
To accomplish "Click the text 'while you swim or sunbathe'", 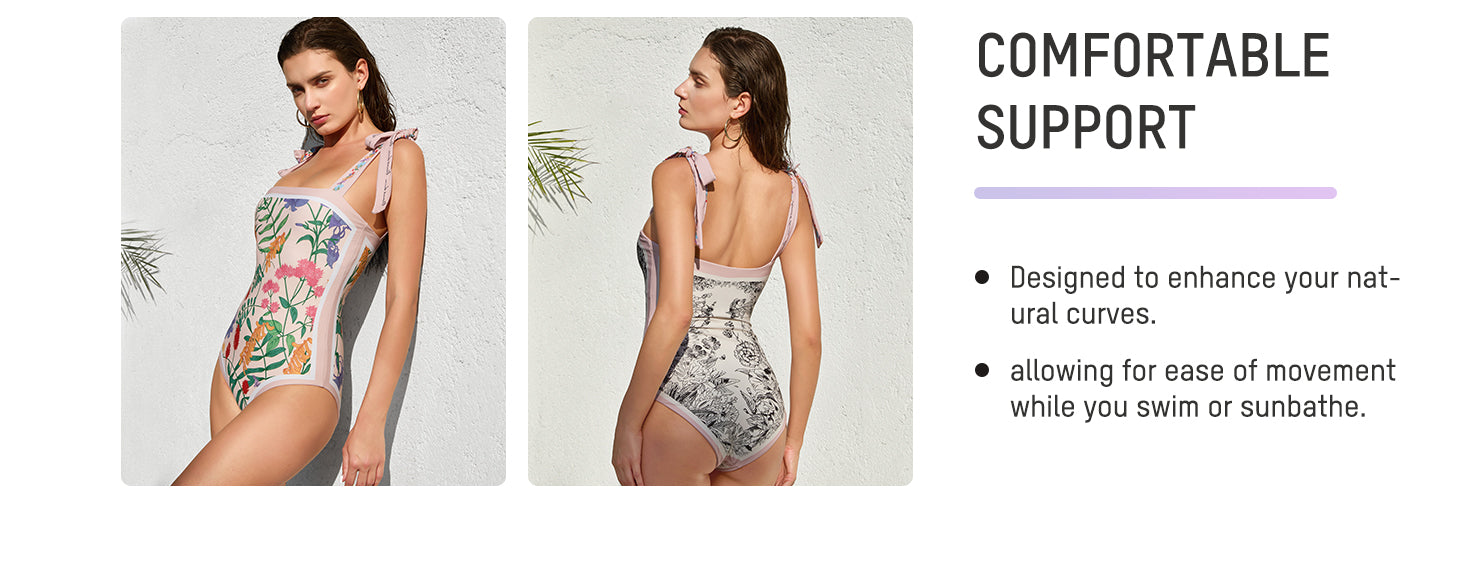I will [x=1188, y=408].
